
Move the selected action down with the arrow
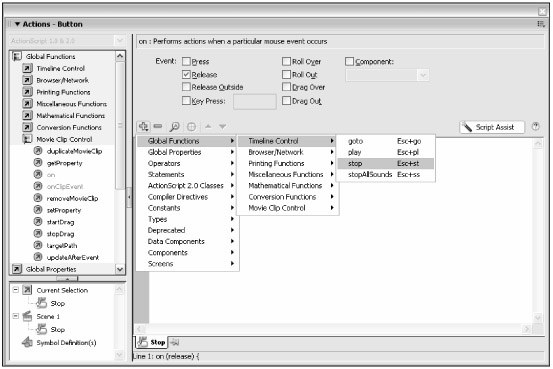coord(222,126)
